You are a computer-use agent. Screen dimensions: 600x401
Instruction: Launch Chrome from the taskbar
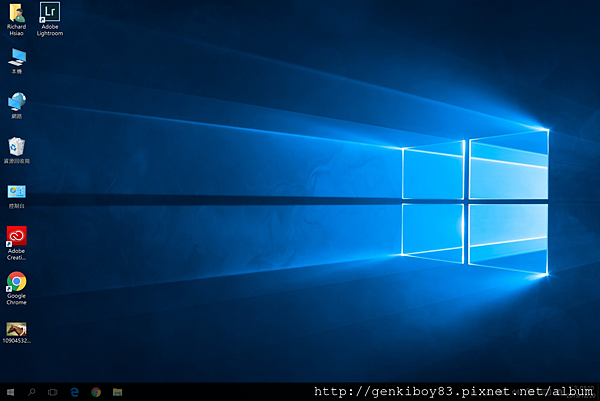(x=96, y=392)
